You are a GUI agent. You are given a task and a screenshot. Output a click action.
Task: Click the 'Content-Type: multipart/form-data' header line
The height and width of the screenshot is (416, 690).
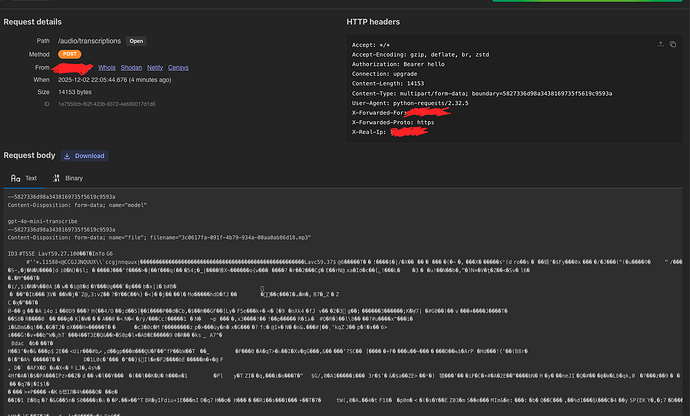pyautogui.click(x=482, y=93)
